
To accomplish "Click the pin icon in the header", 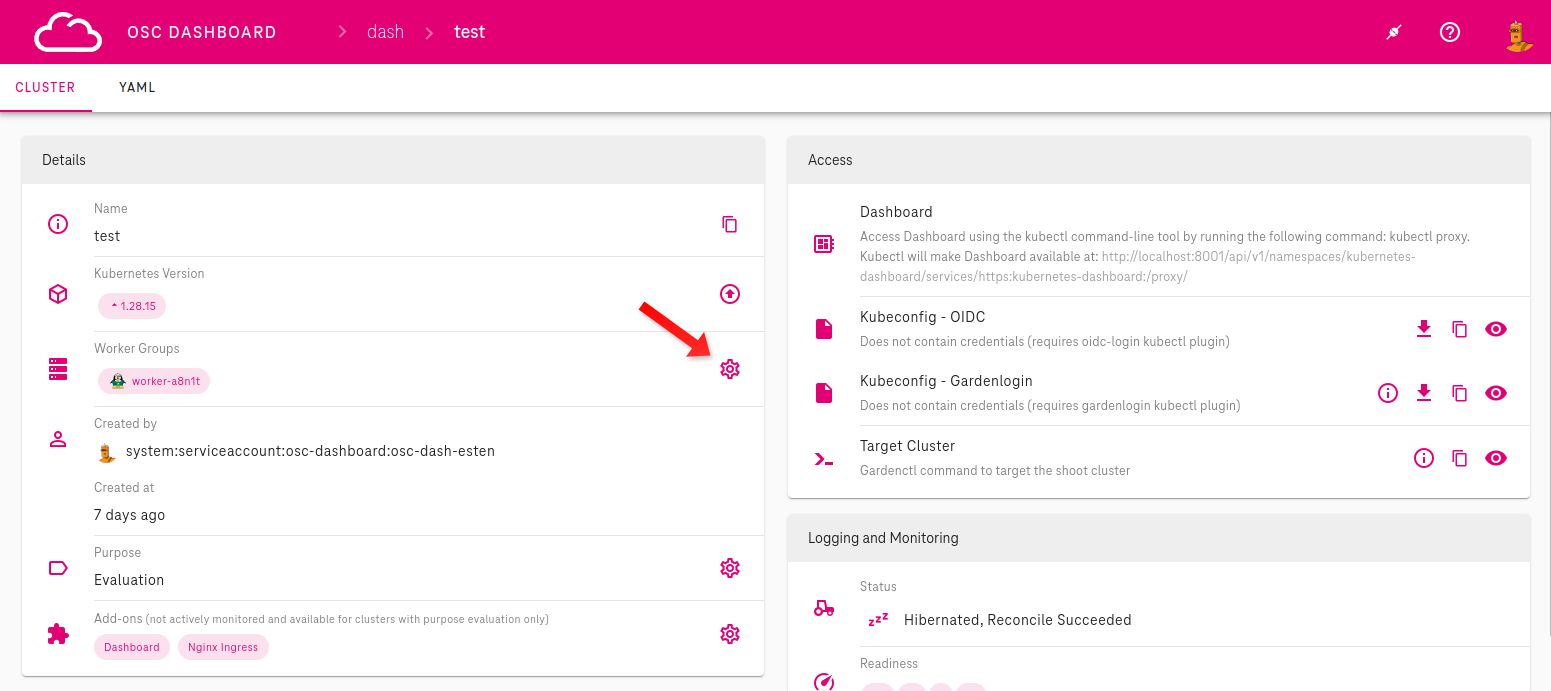I will click(x=1394, y=31).
